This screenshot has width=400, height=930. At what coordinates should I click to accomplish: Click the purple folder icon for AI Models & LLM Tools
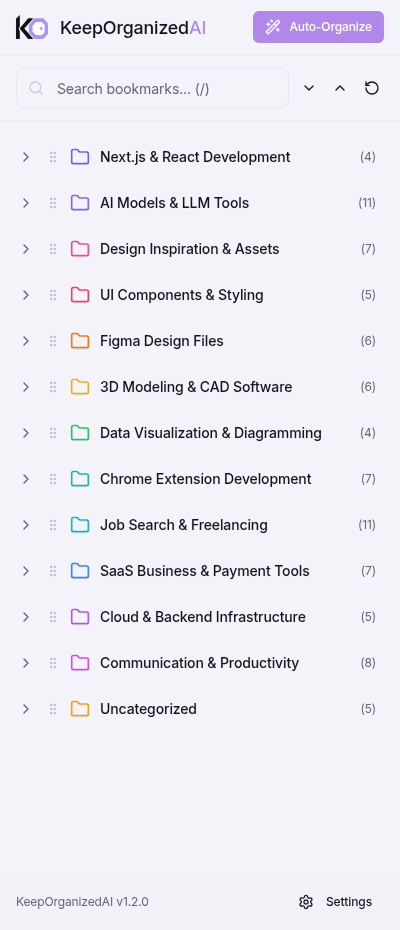[80, 203]
